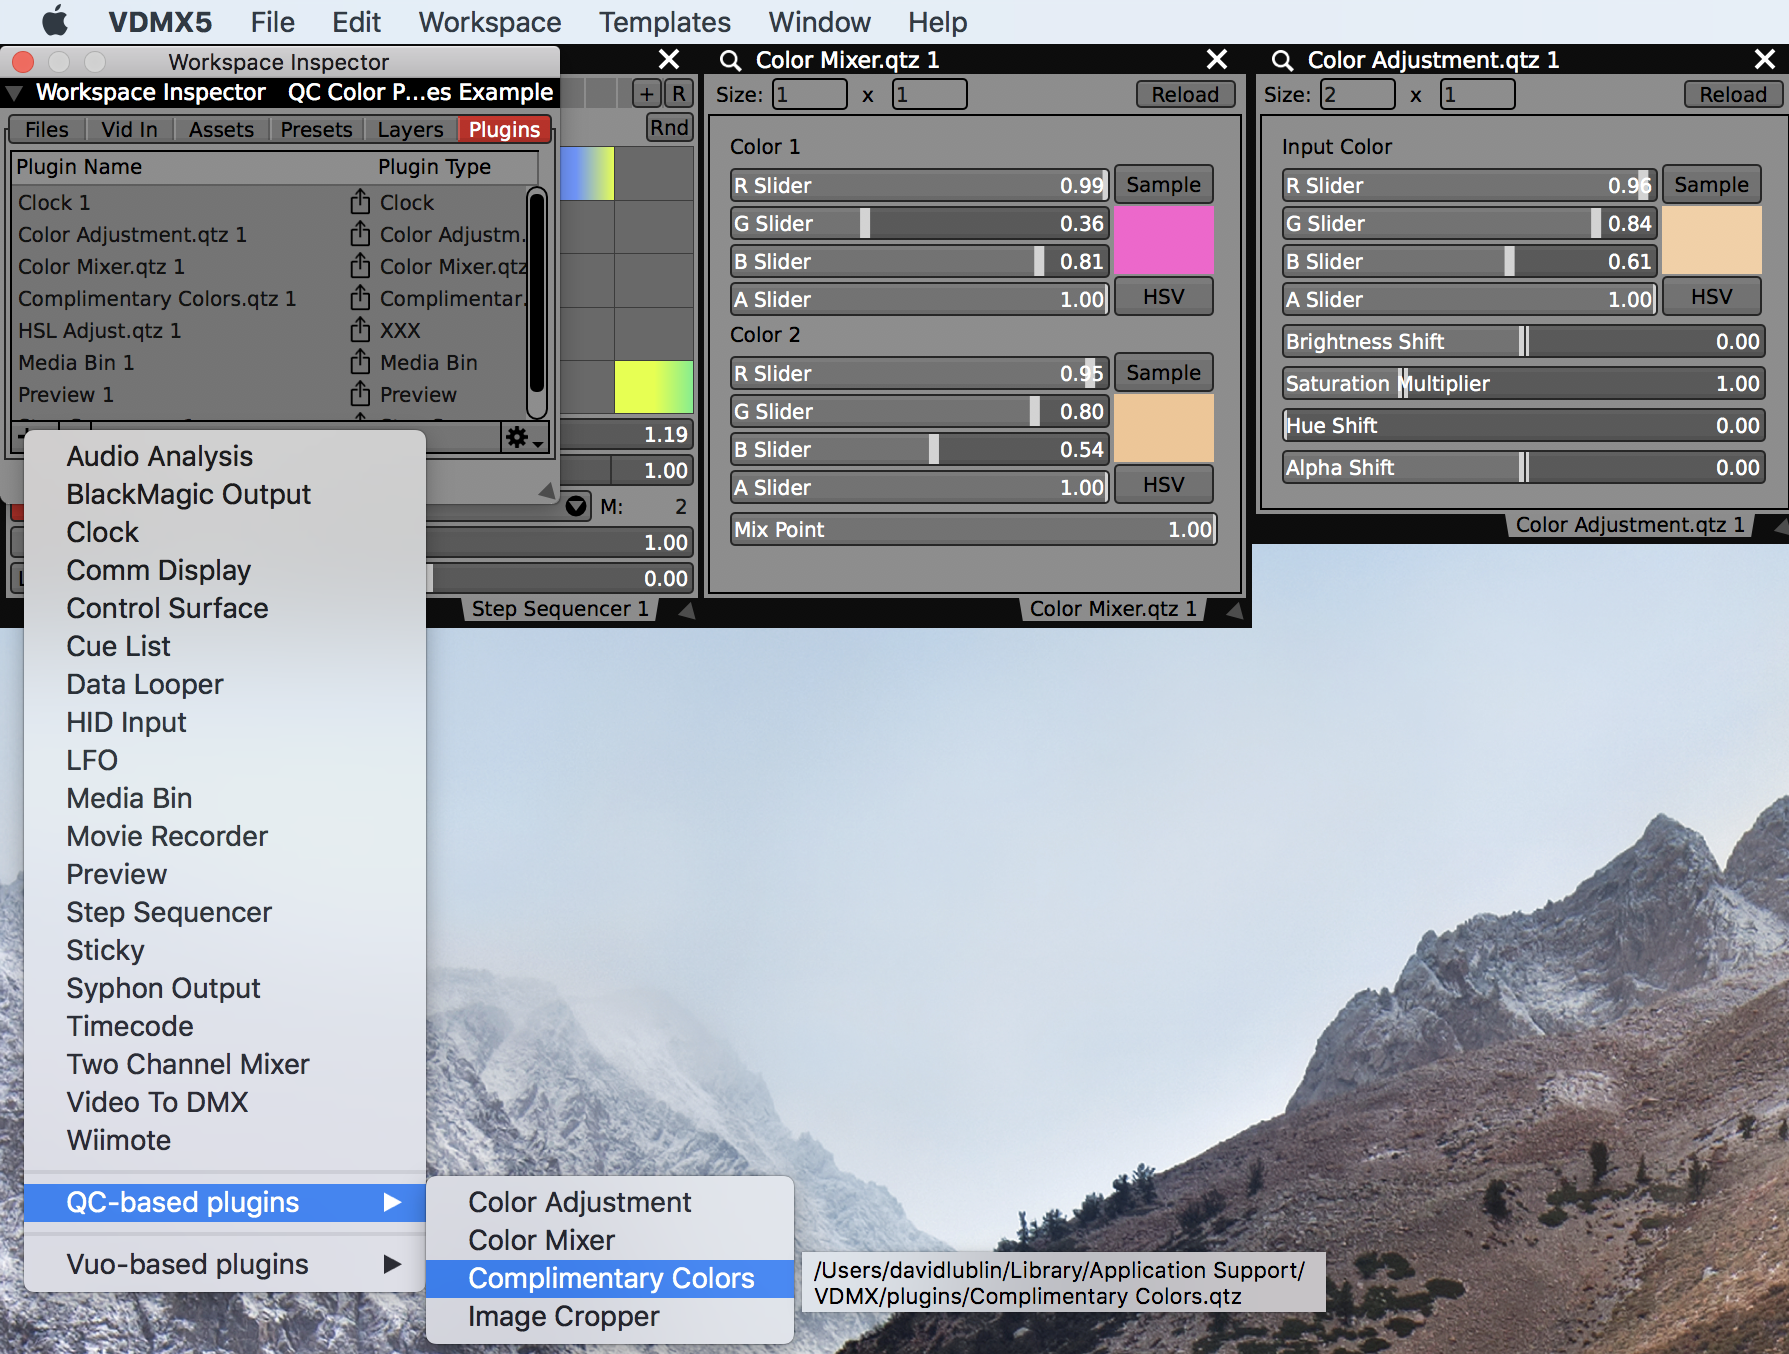Image resolution: width=1789 pixels, height=1354 pixels.
Task: Choose Movie Recorder from the plugin menu
Action: pyautogui.click(x=225, y=836)
